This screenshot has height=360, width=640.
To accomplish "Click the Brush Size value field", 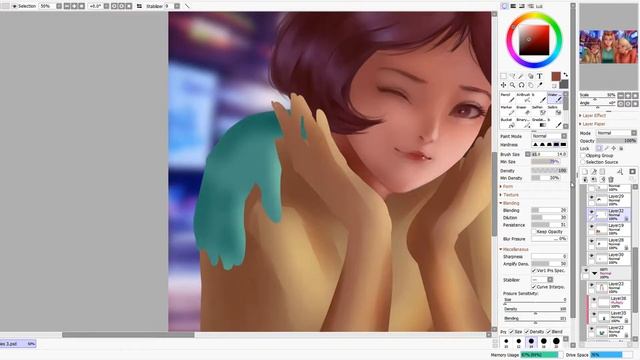I will click(x=549, y=154).
